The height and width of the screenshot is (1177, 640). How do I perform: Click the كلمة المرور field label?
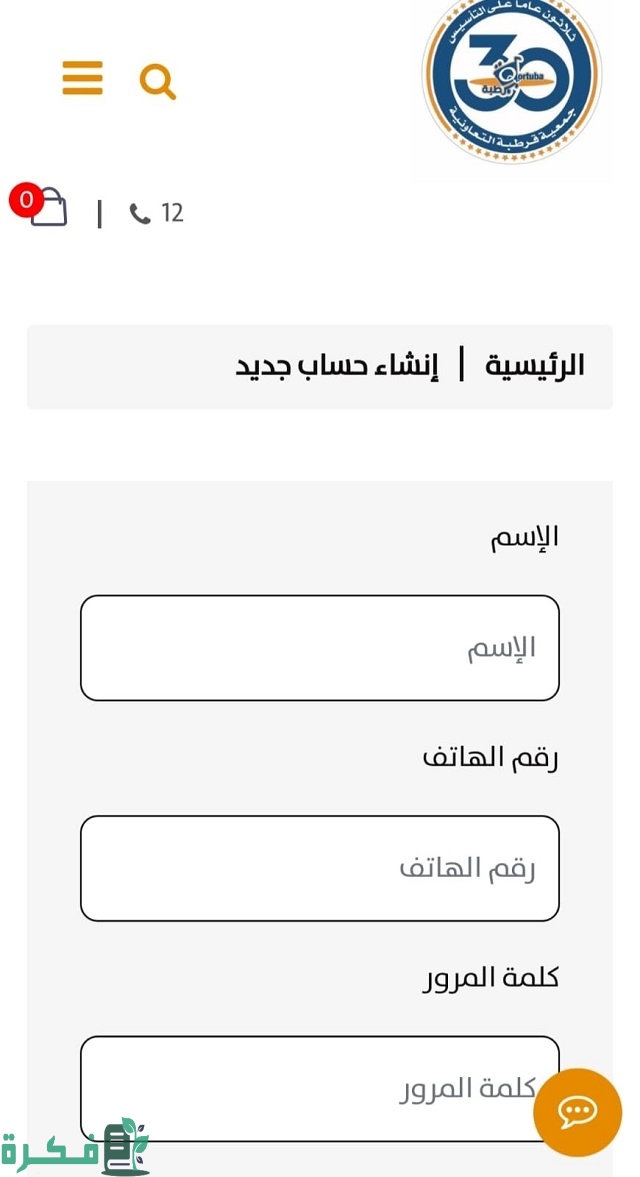tap(490, 977)
